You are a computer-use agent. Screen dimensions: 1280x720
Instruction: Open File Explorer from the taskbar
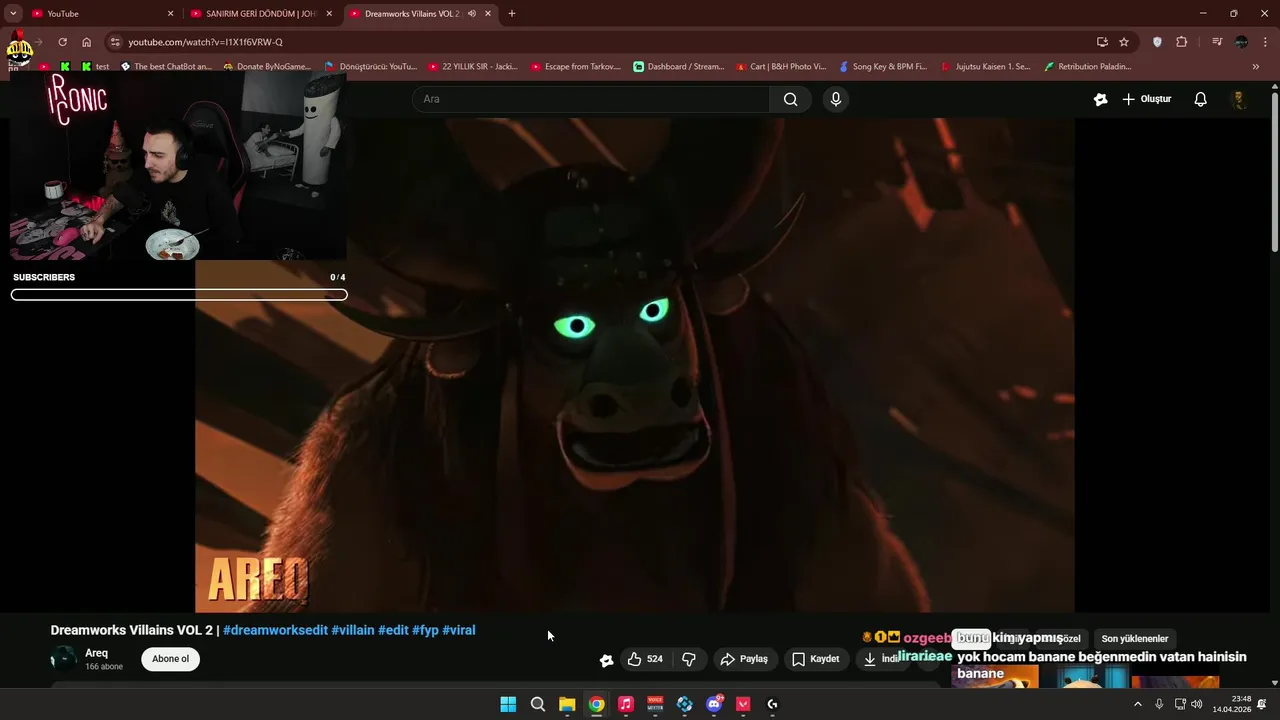coord(567,704)
